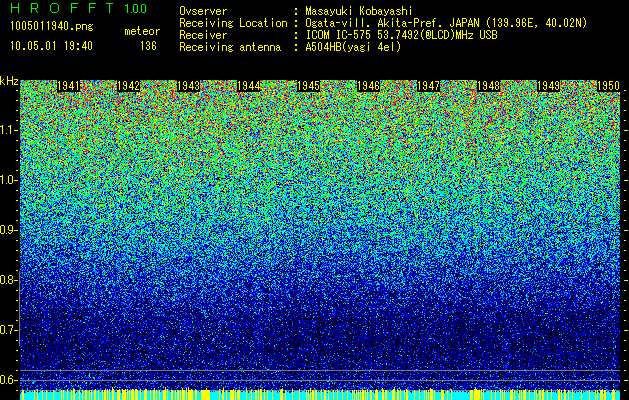
Task: Click the 1950 time marker
Action: click(x=609, y=86)
